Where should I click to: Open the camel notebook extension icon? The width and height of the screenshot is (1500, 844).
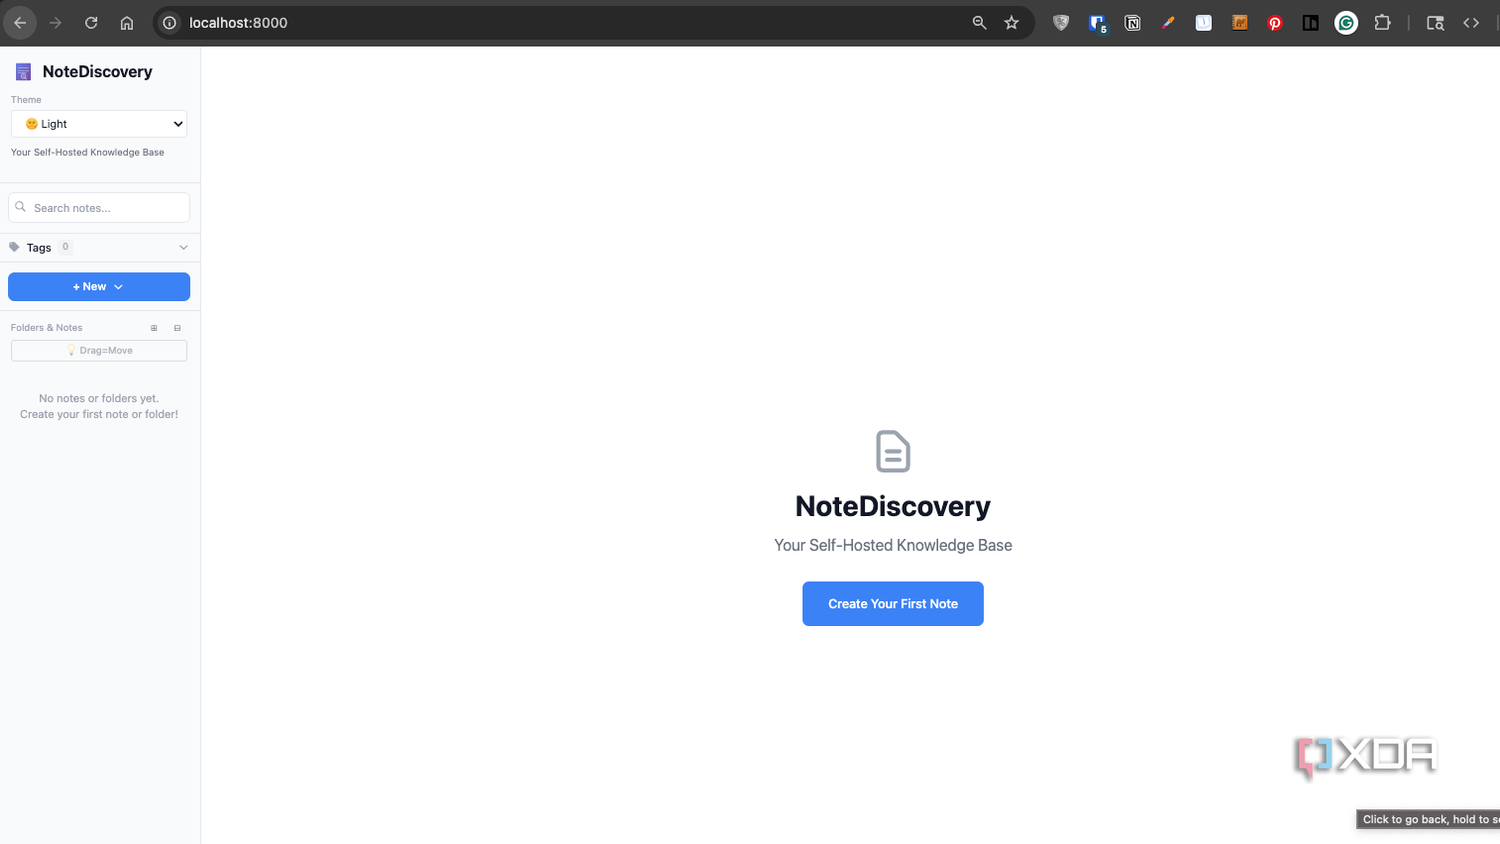coord(1240,23)
